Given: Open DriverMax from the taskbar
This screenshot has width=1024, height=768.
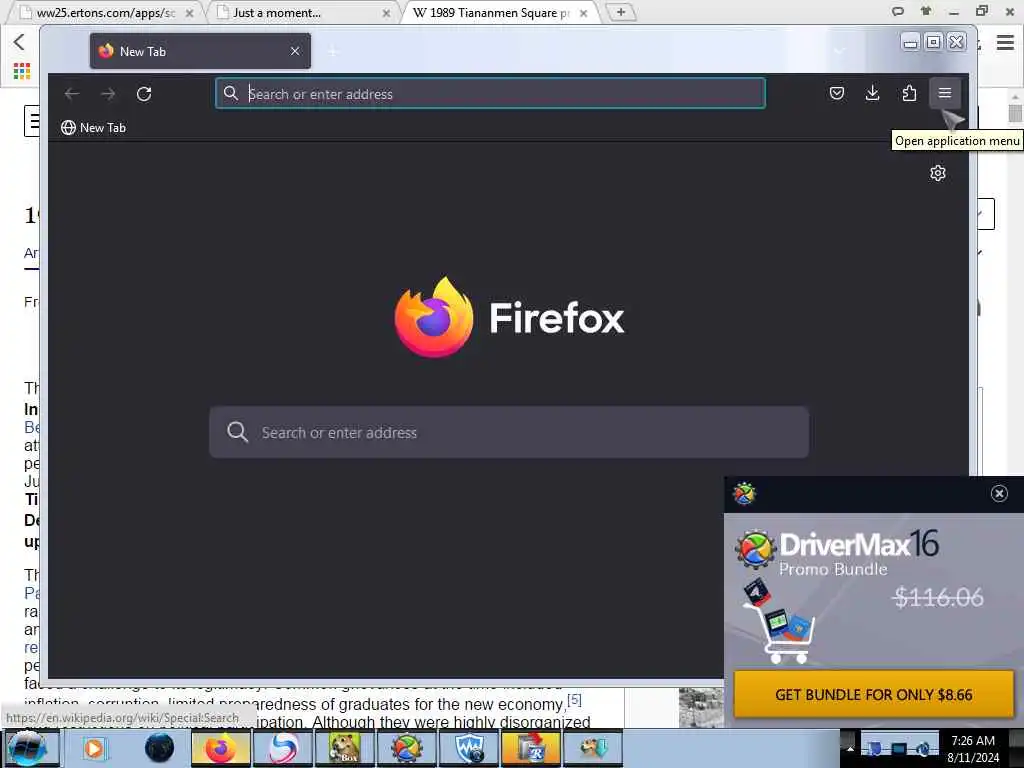Looking at the screenshot, I should (406, 748).
